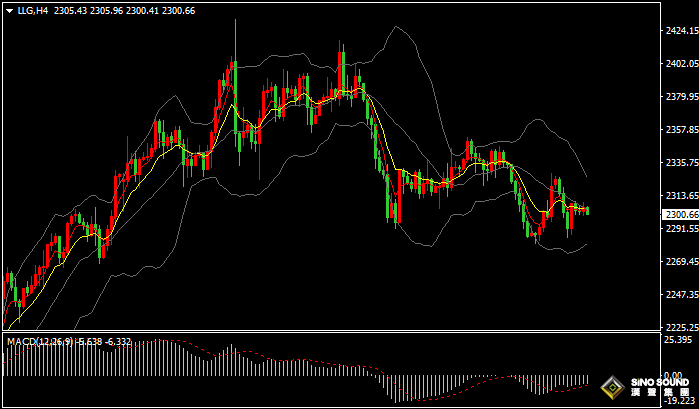Click the 2424.15 price axis label

tap(680, 31)
